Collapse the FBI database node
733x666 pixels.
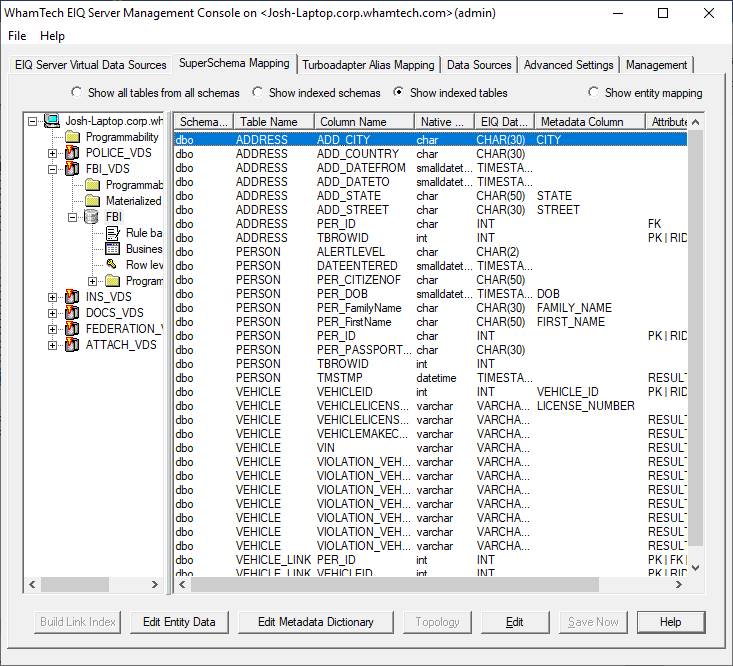(72, 217)
